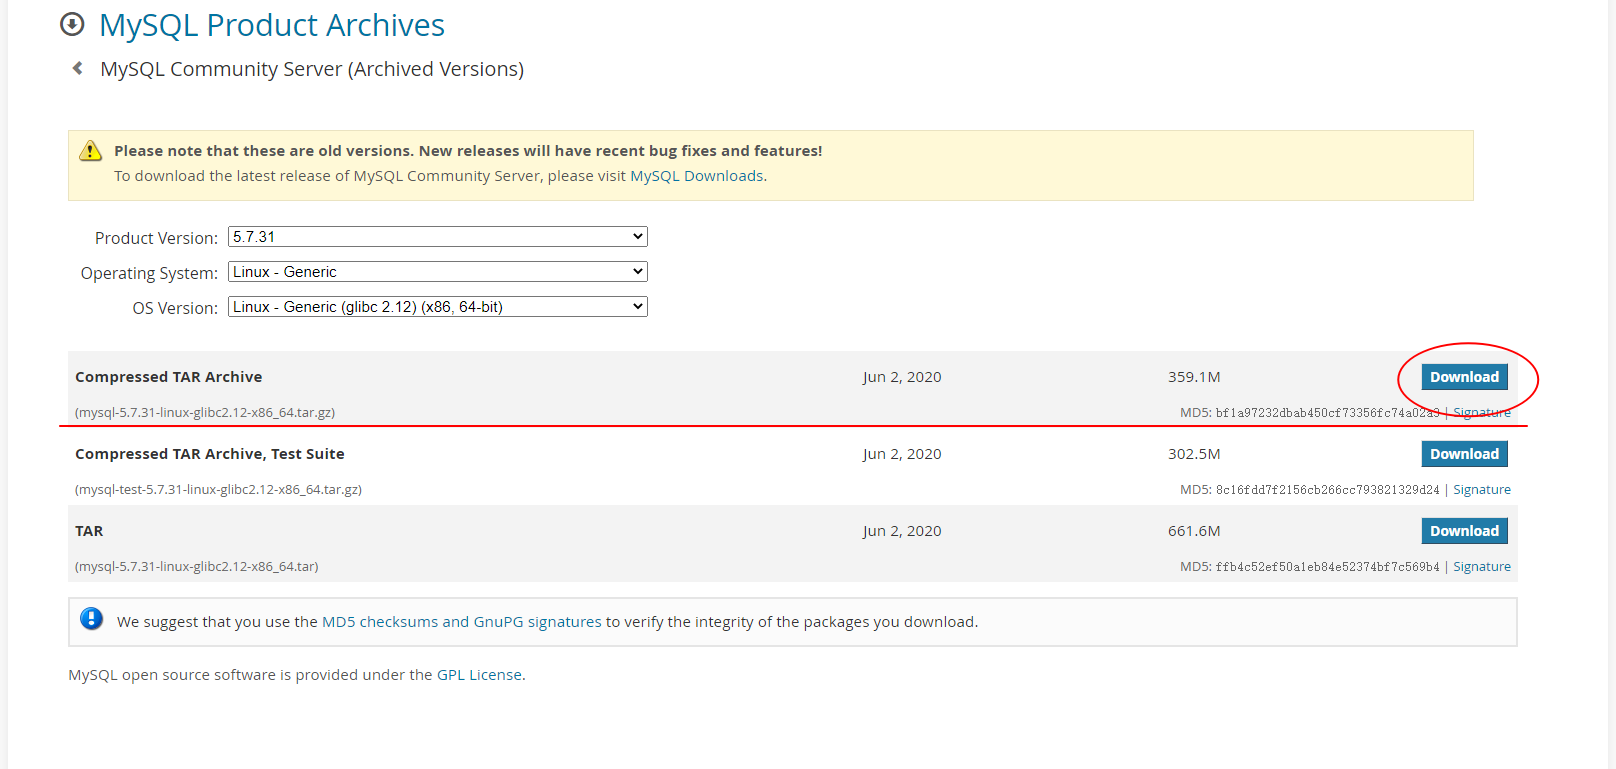Screen dimensions: 1616x769
Task: Download the 661.6M TAR file
Action: point(1464,531)
